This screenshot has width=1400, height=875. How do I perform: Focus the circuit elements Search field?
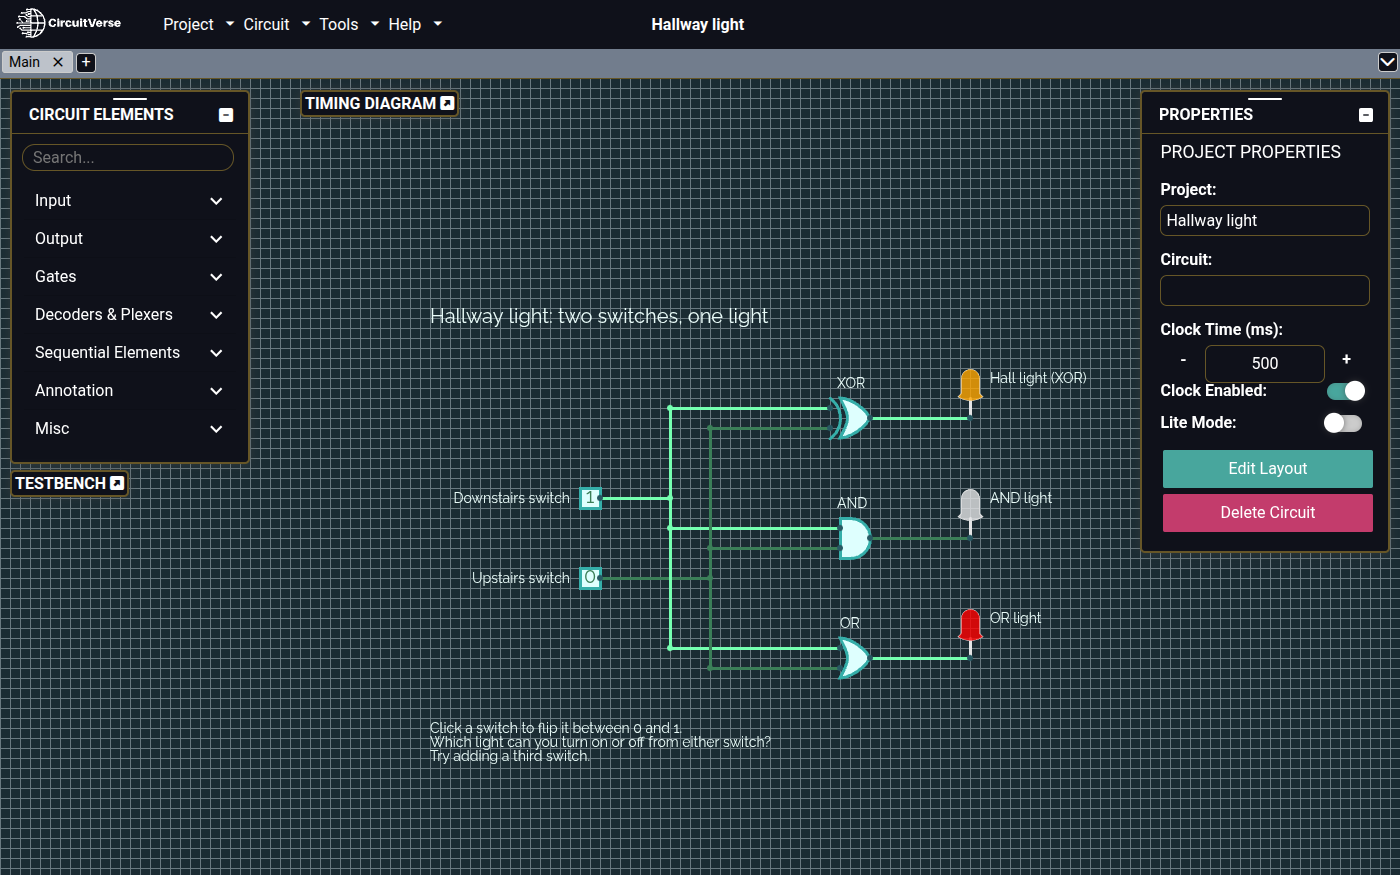click(x=128, y=157)
